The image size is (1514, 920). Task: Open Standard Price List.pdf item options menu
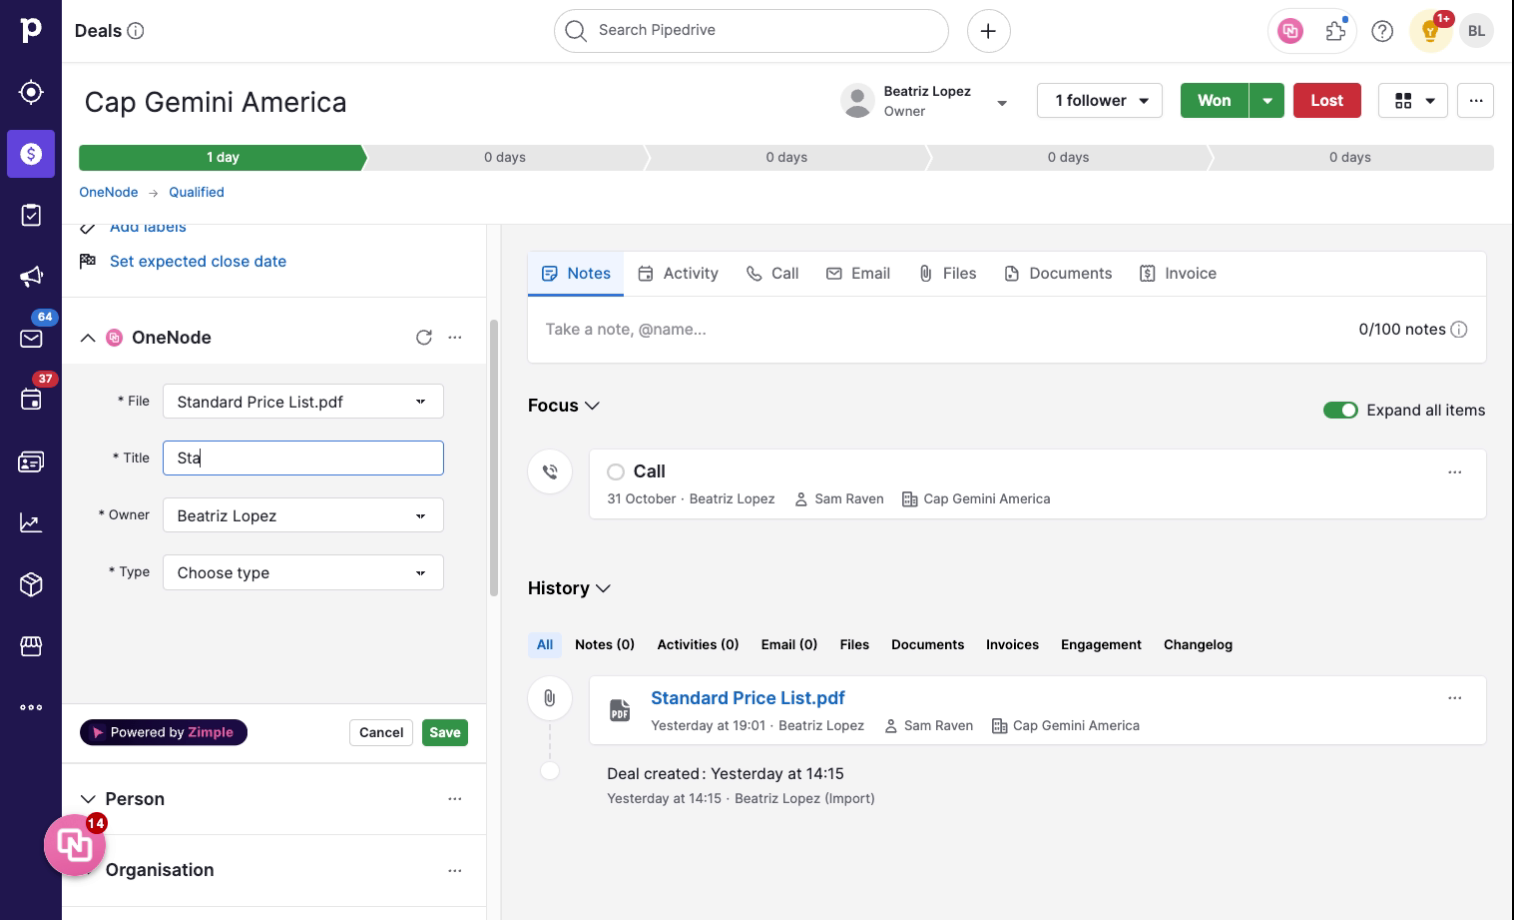pos(1455,698)
